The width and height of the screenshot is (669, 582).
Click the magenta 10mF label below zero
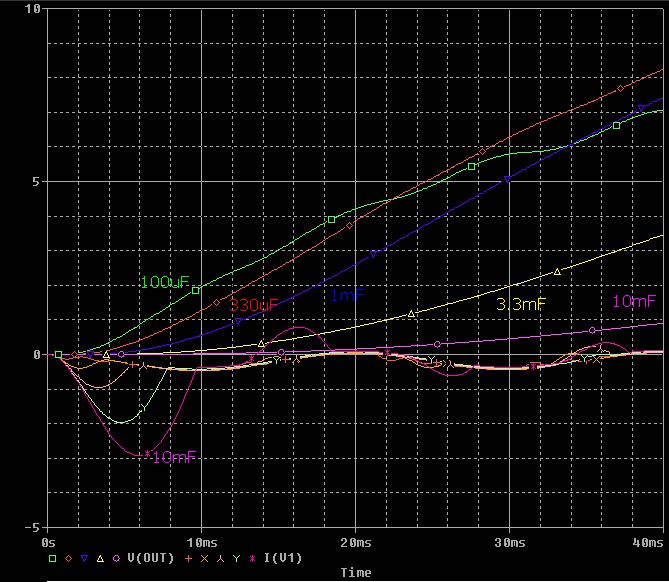[174, 457]
